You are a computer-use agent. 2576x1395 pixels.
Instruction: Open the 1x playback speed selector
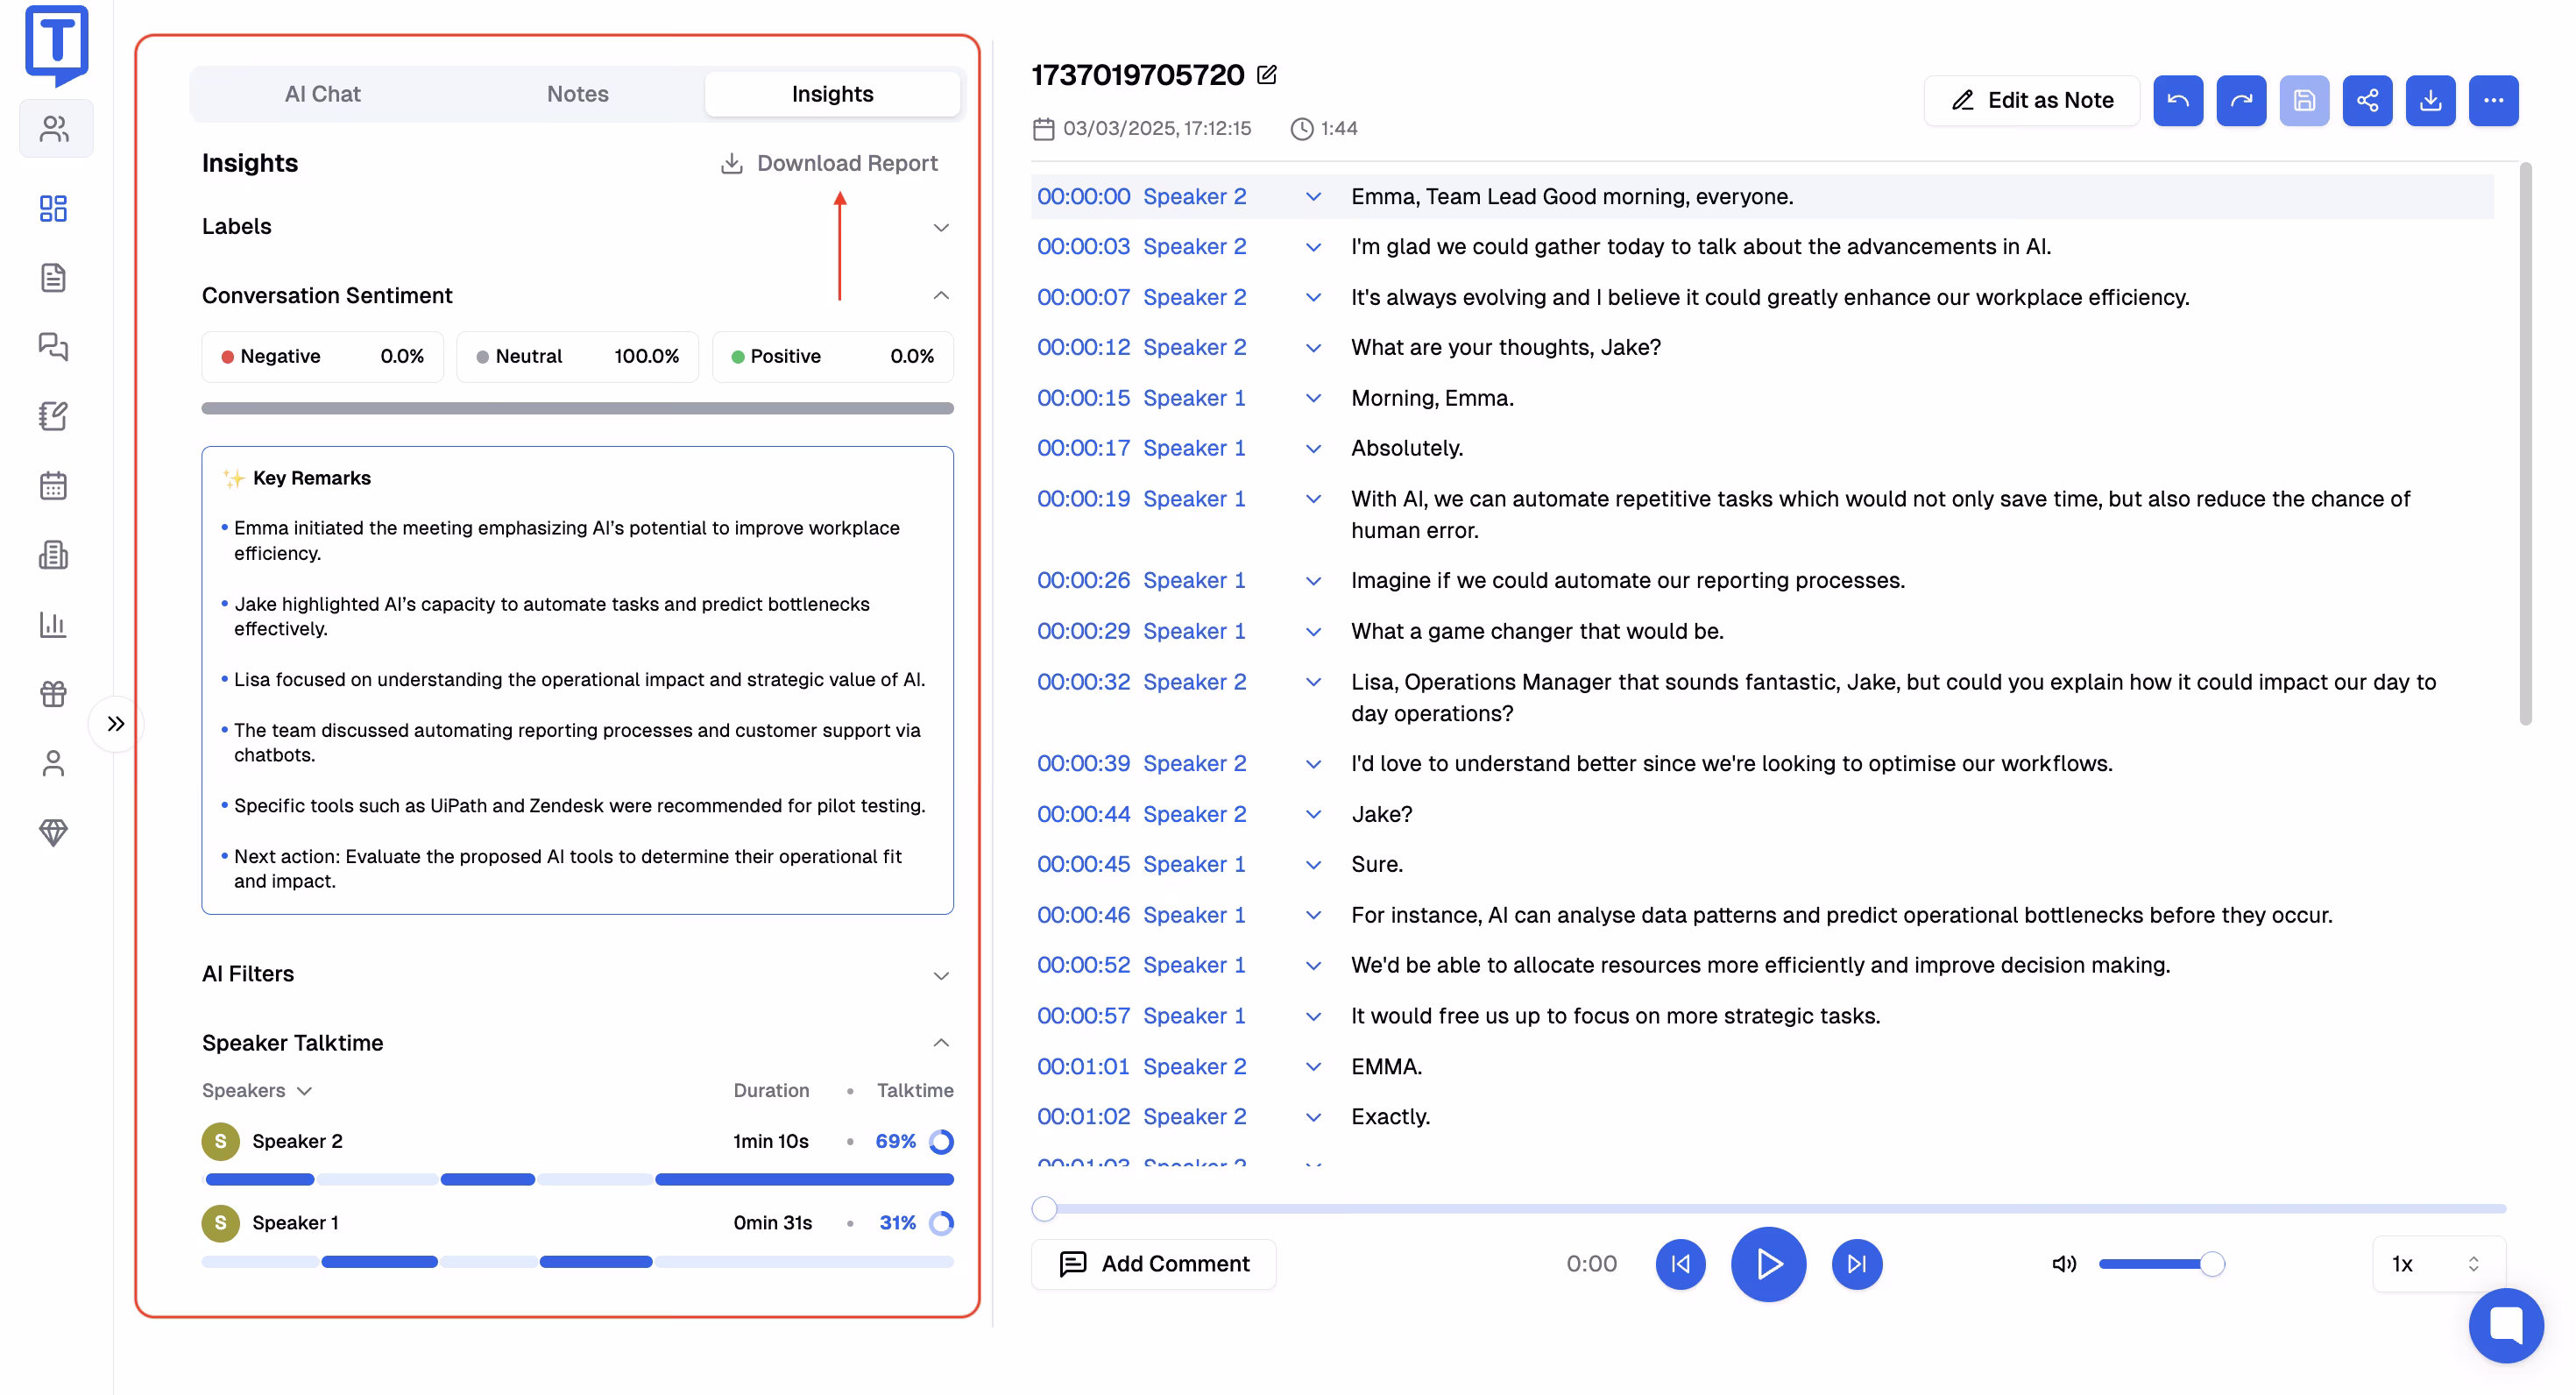click(x=2438, y=1264)
